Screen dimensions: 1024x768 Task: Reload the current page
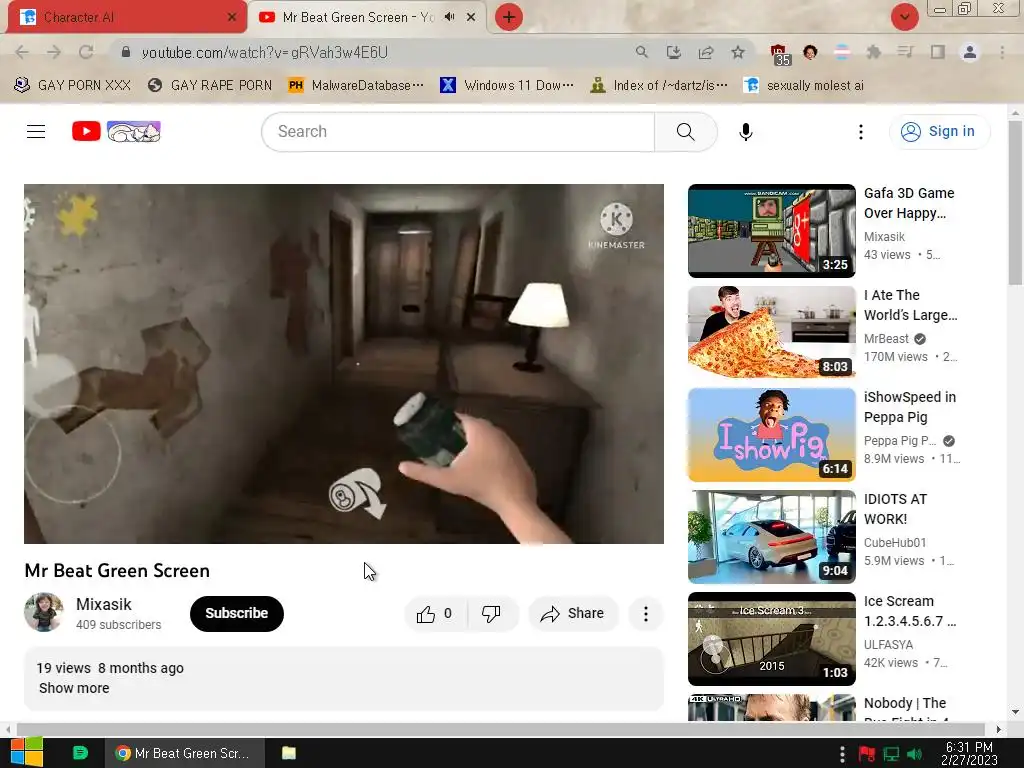tap(86, 52)
